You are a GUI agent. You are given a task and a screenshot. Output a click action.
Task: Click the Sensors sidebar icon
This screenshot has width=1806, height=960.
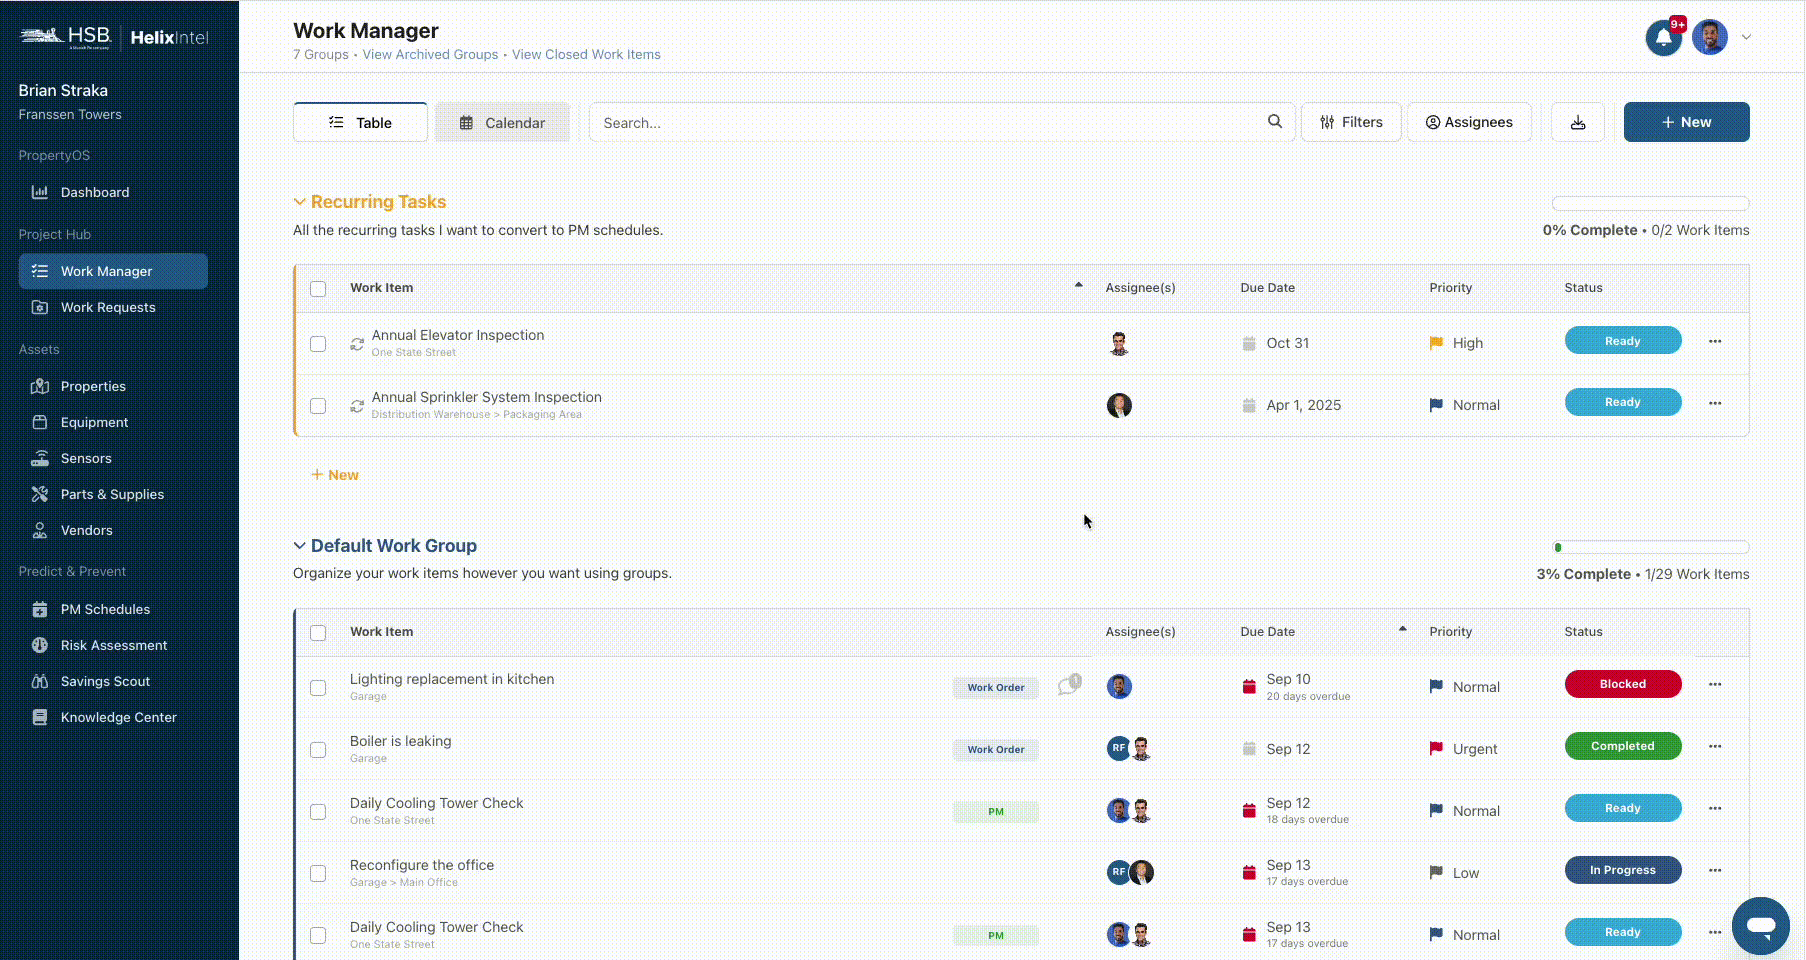40,458
